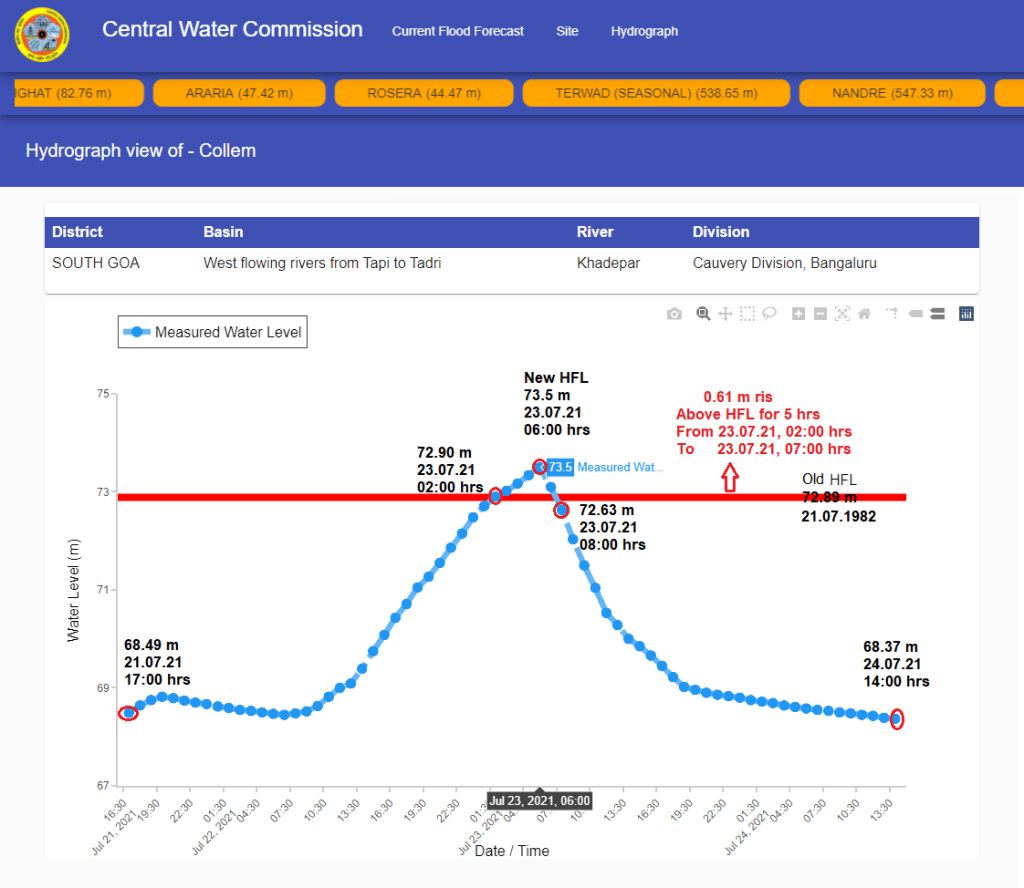The height and width of the screenshot is (888, 1024).
Task: Toggle Measured Water Level legend entry
Action: [x=213, y=332]
